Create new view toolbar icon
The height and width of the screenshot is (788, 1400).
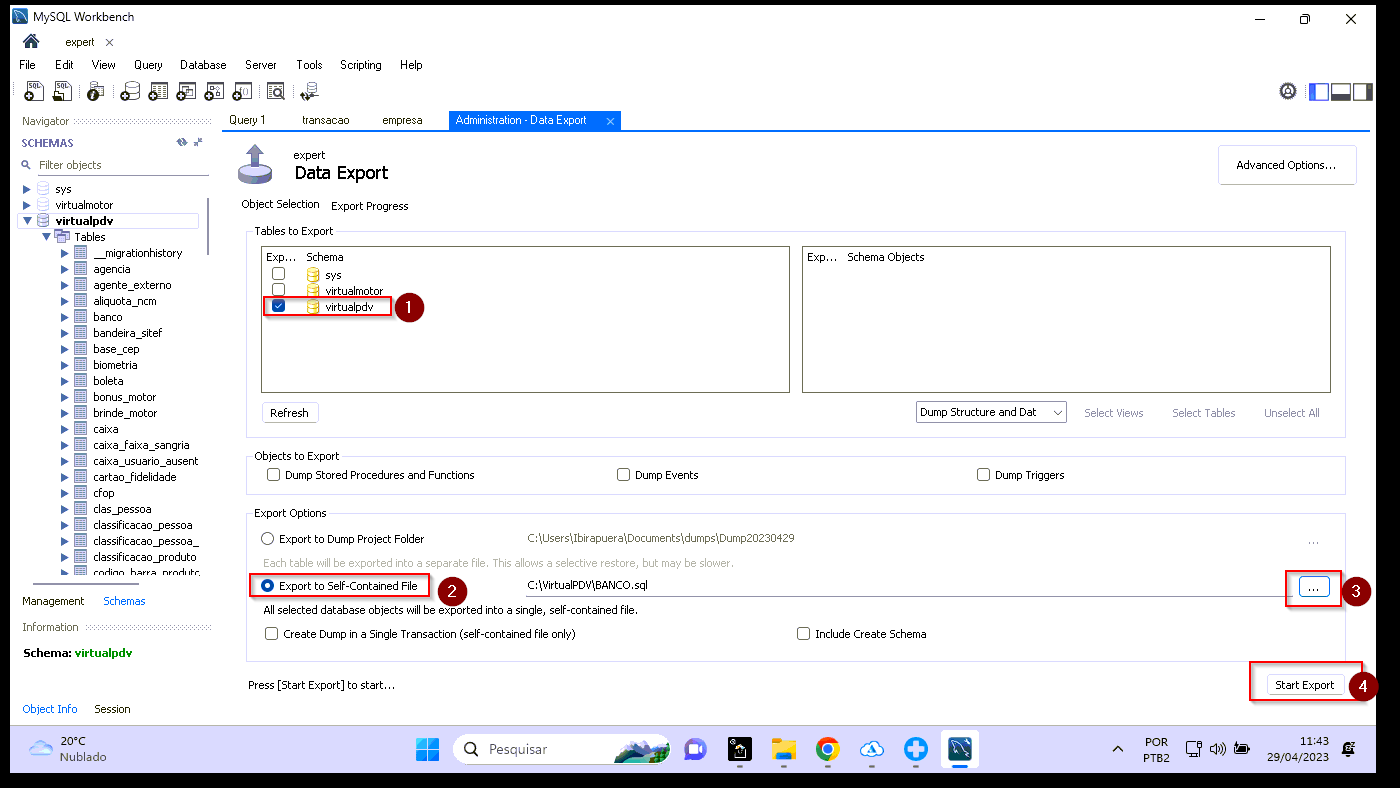click(186, 91)
